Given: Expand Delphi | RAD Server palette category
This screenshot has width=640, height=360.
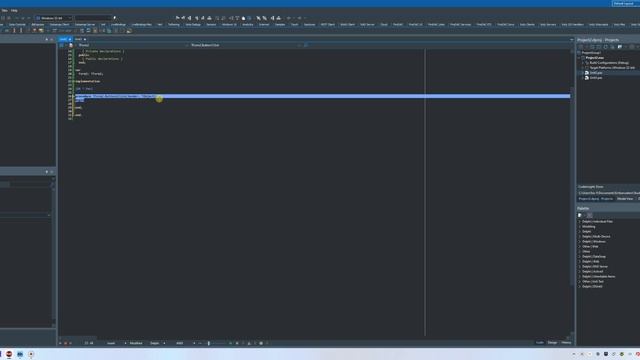Looking at the screenshot, I should point(580,267).
